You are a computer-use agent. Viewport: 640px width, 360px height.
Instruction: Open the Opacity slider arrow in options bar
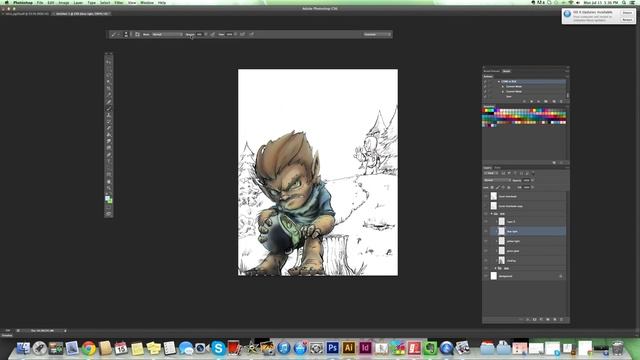pos(206,34)
